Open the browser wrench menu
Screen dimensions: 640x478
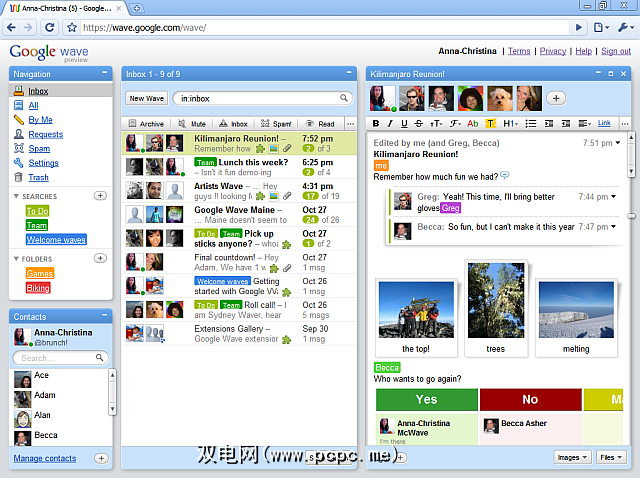(x=625, y=27)
